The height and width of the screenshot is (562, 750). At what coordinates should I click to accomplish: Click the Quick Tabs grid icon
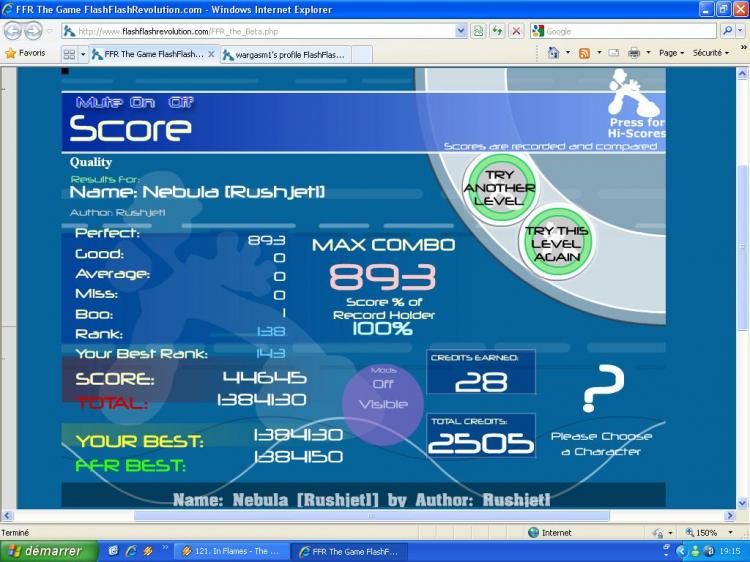click(69, 54)
